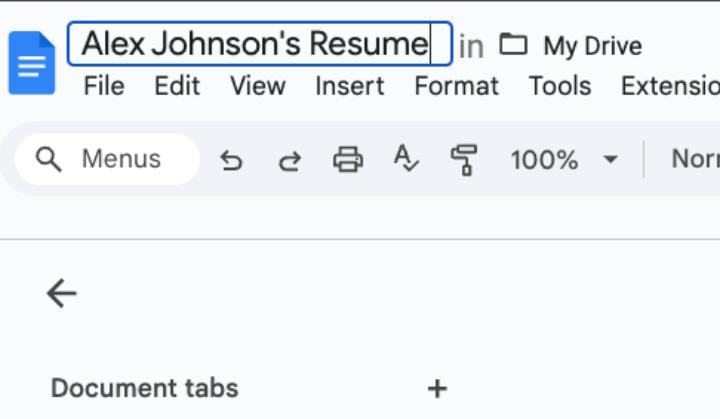Add a new document tab with plus
720x419 pixels.
tap(437, 388)
